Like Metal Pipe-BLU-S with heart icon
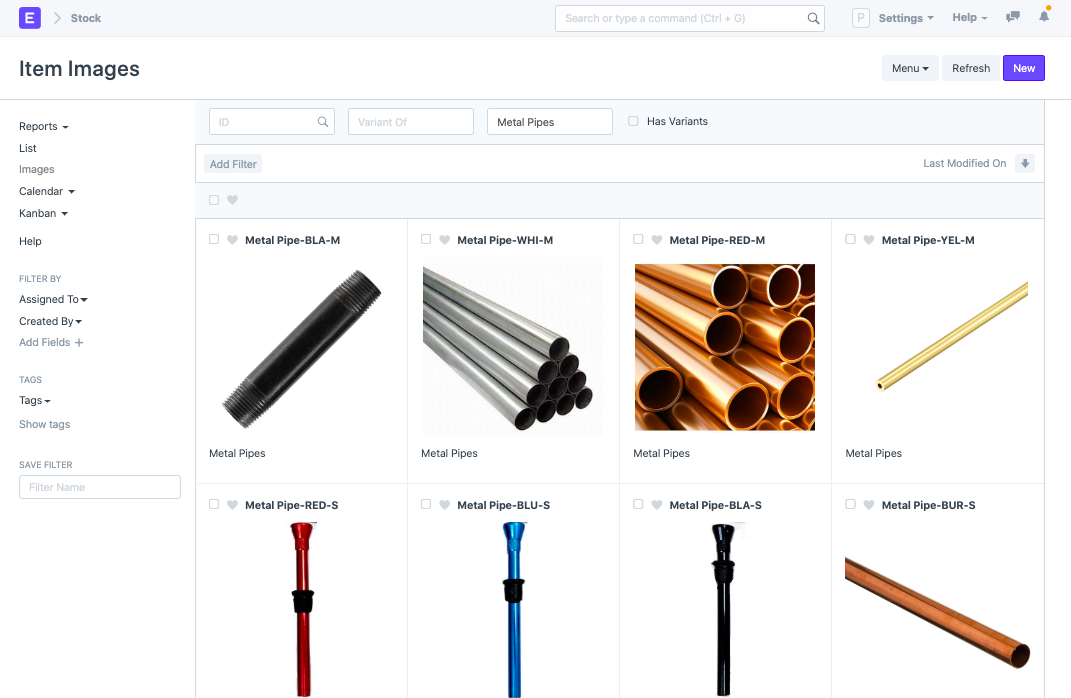This screenshot has height=698, width=1071. 445,505
